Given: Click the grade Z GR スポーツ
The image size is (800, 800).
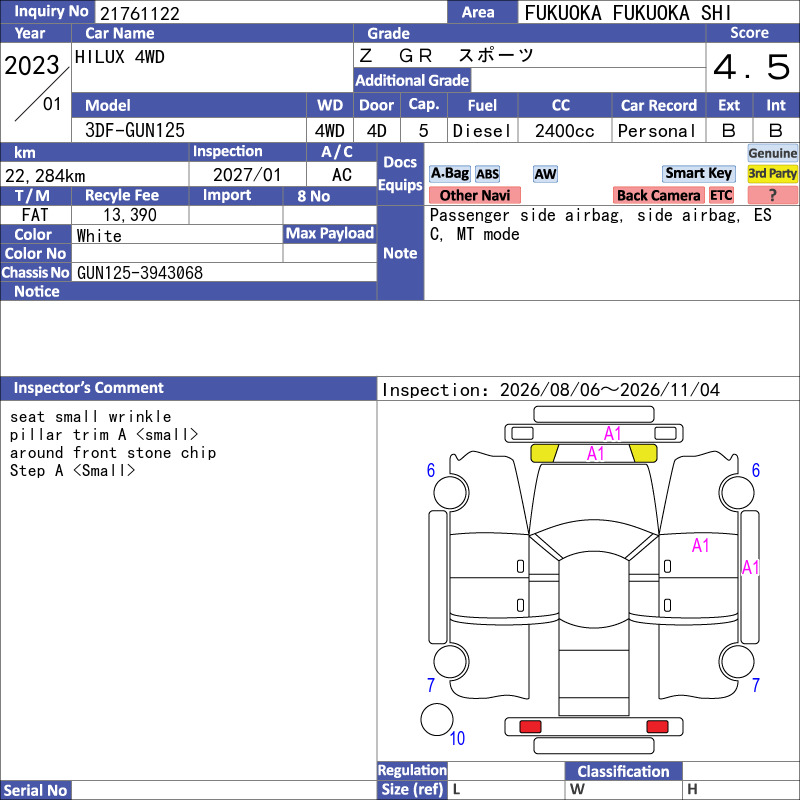Looking at the screenshot, I should point(446,55).
